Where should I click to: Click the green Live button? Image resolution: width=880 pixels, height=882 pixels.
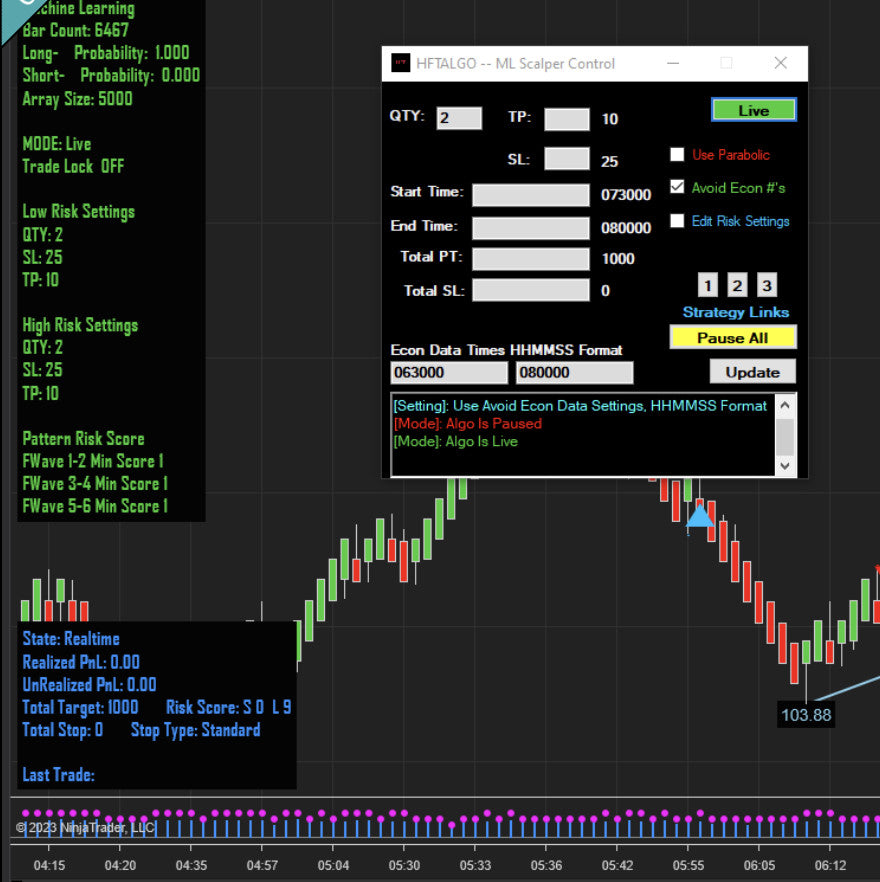(753, 110)
